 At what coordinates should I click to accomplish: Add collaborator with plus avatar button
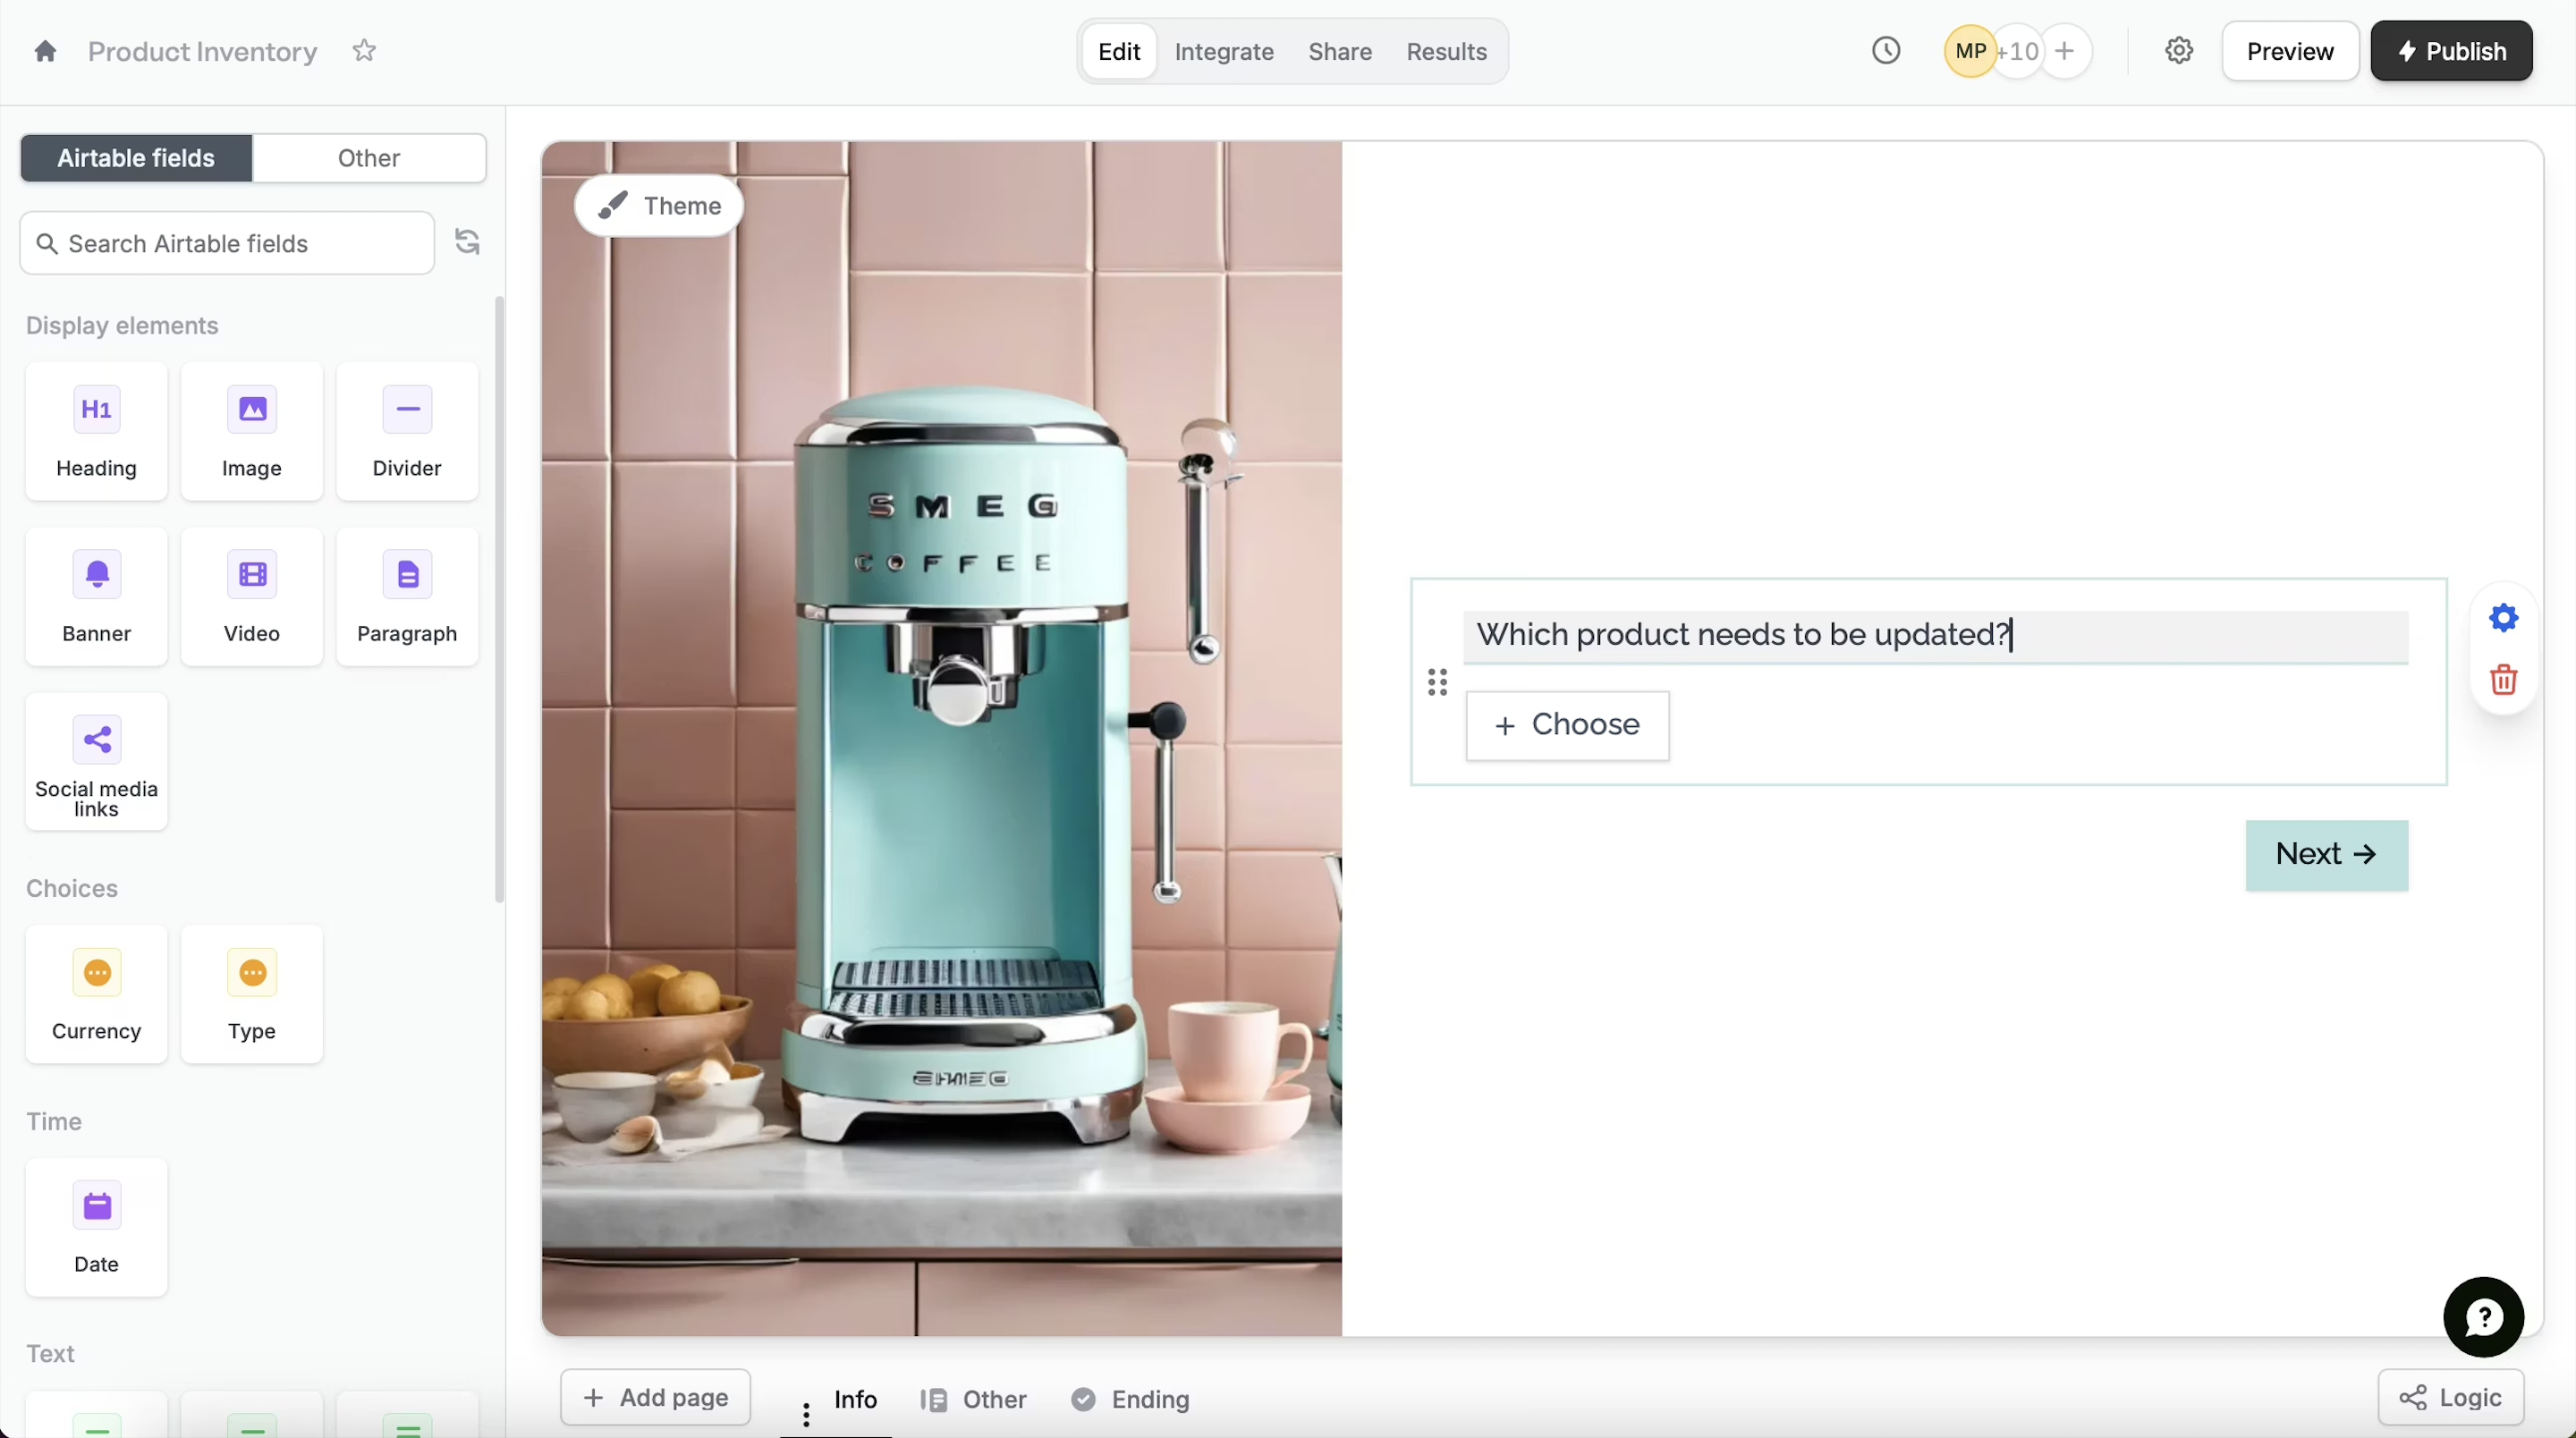pyautogui.click(x=2065, y=51)
